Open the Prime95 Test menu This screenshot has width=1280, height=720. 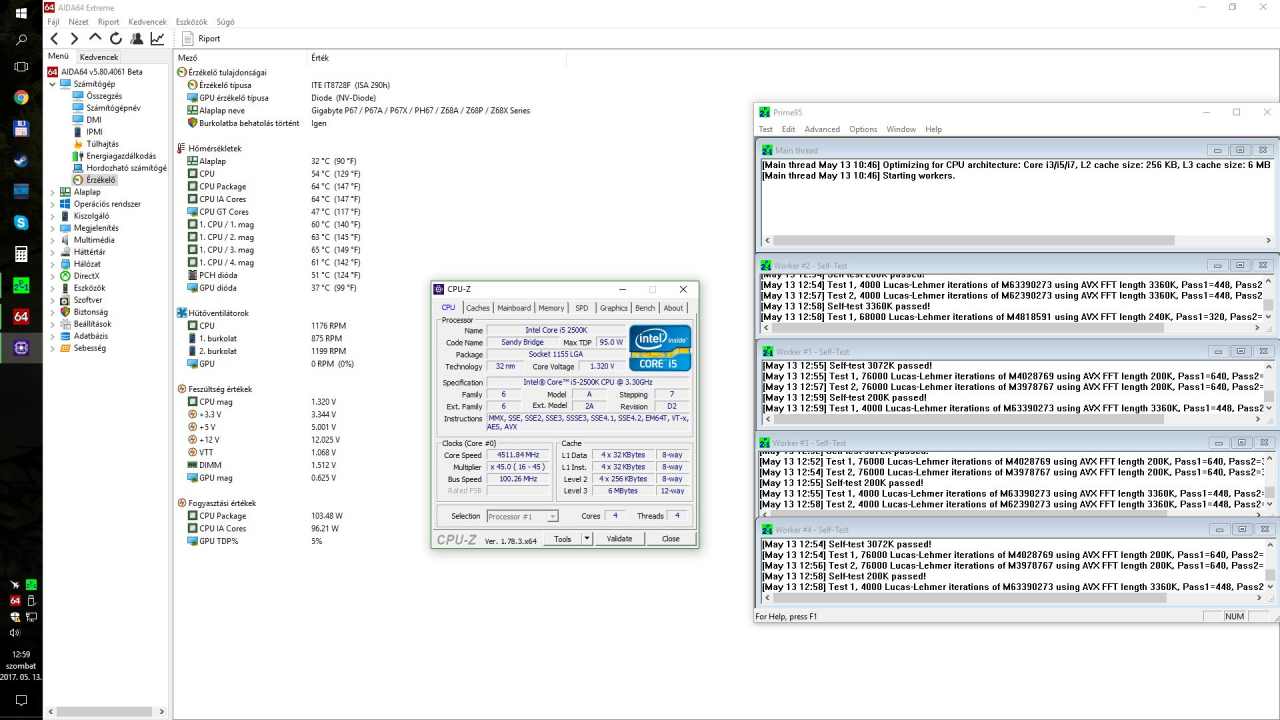[766, 129]
